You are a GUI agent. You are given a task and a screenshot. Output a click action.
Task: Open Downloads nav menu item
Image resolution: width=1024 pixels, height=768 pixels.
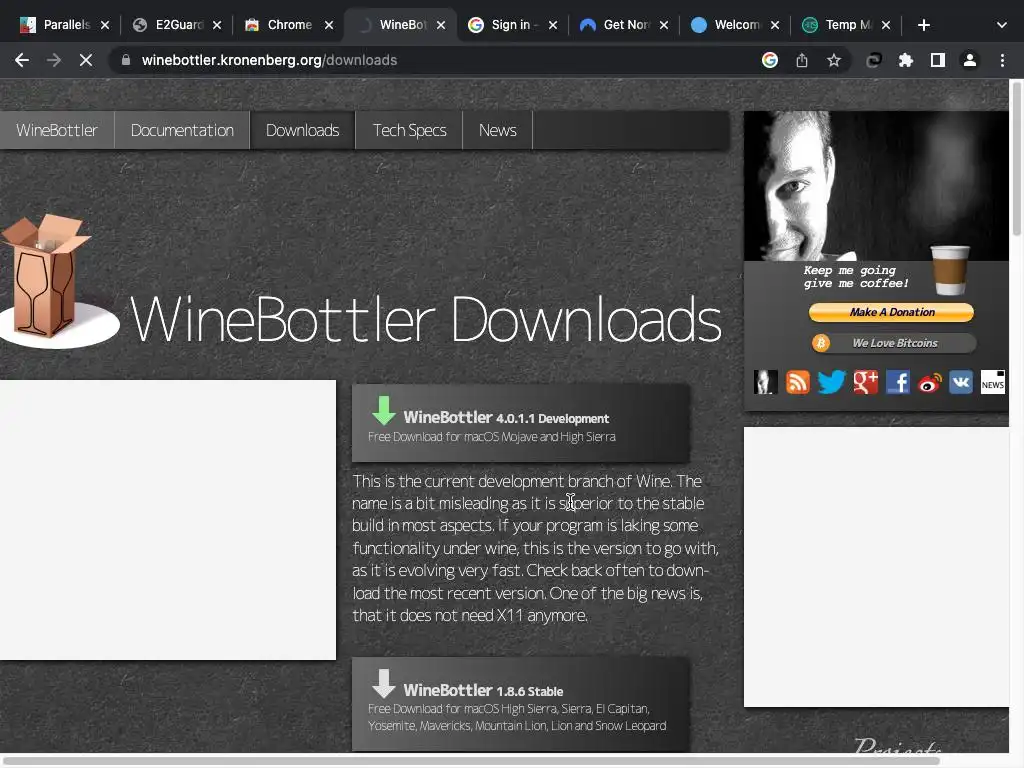point(302,130)
